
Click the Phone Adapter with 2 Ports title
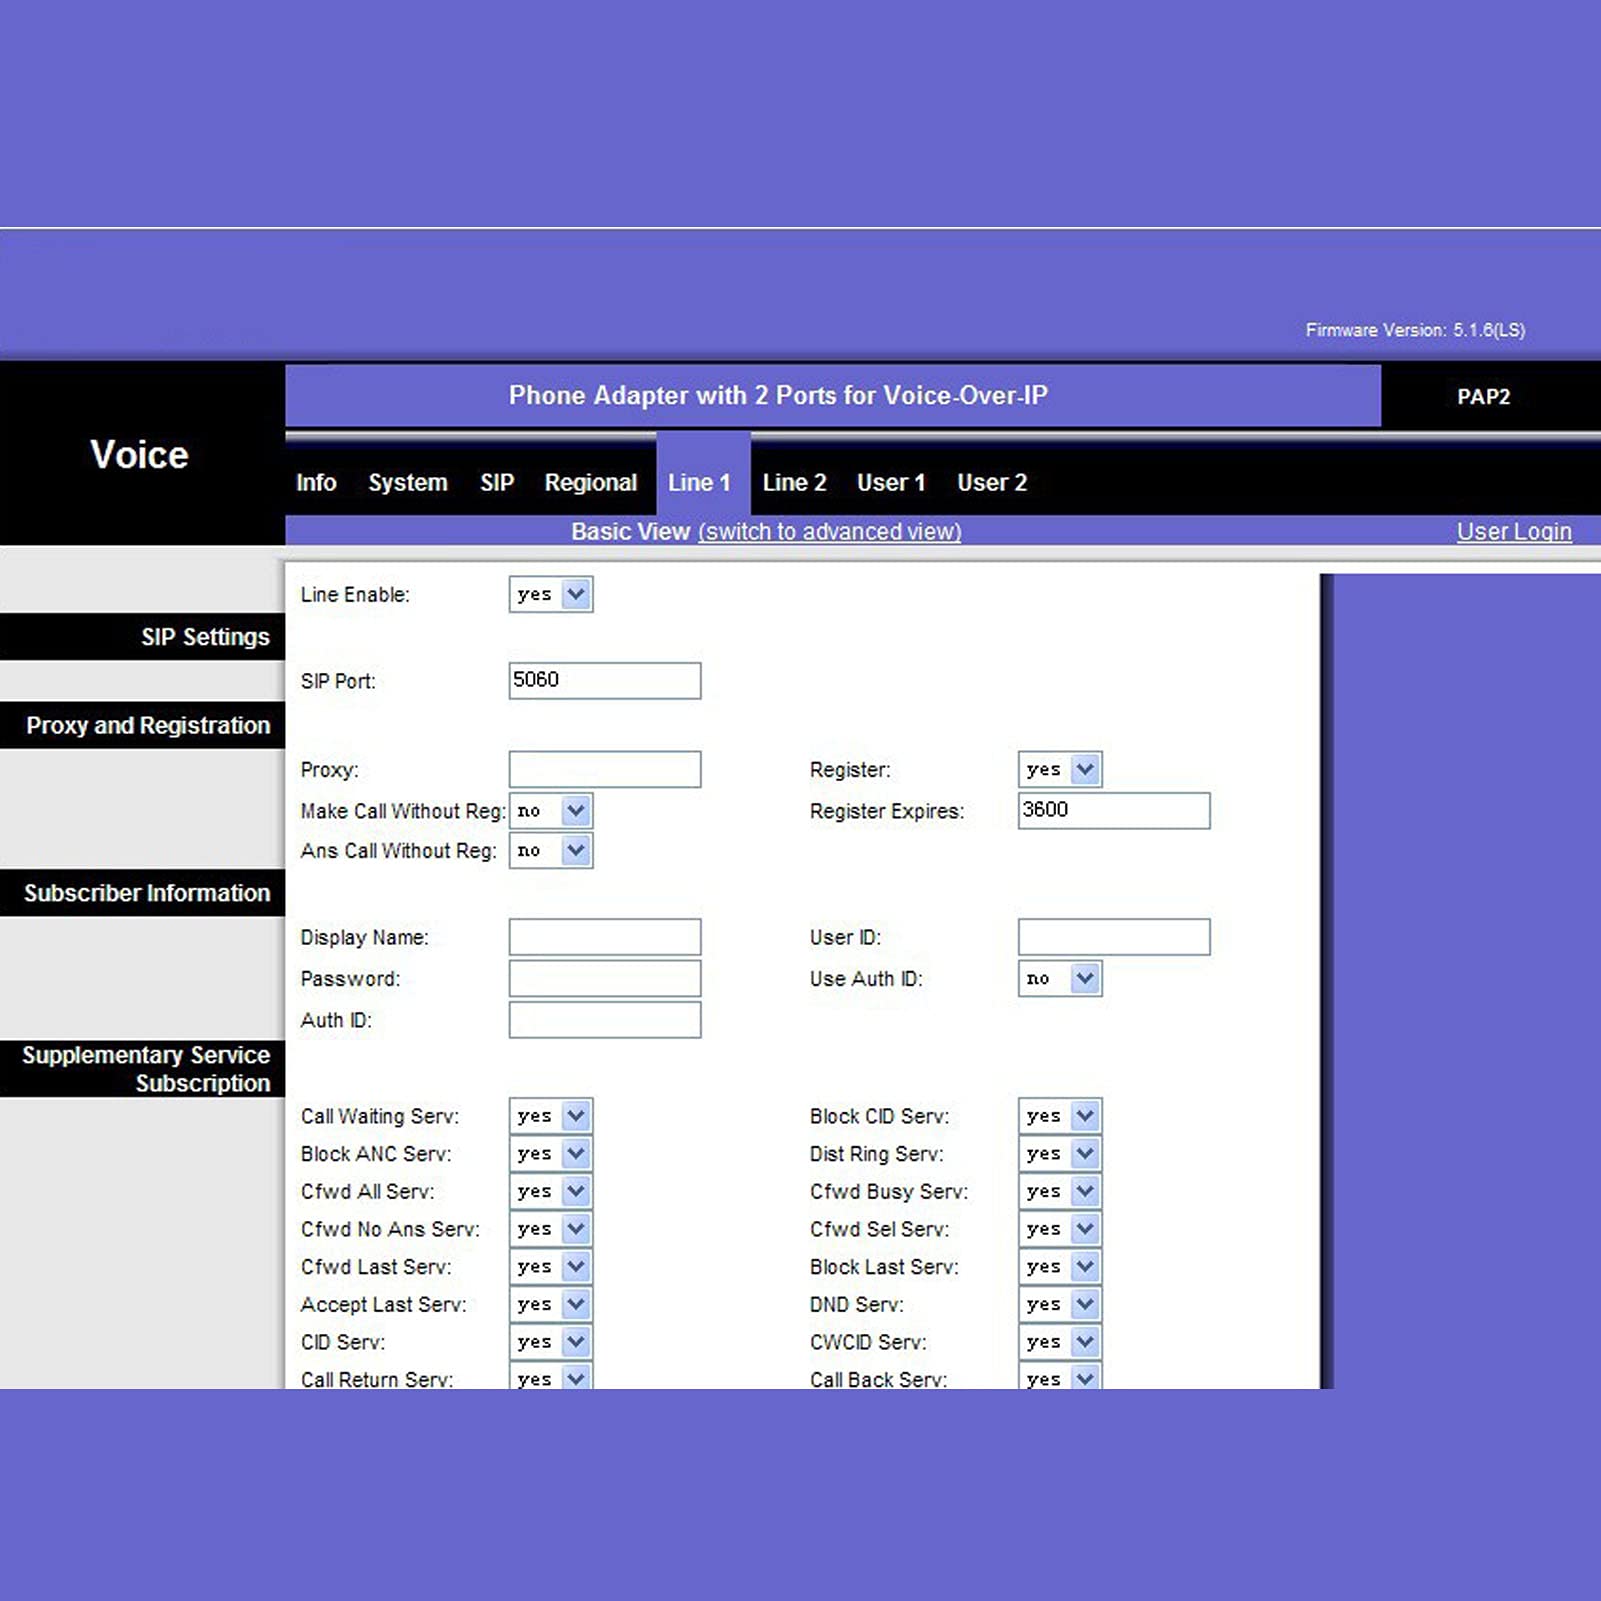click(x=778, y=395)
